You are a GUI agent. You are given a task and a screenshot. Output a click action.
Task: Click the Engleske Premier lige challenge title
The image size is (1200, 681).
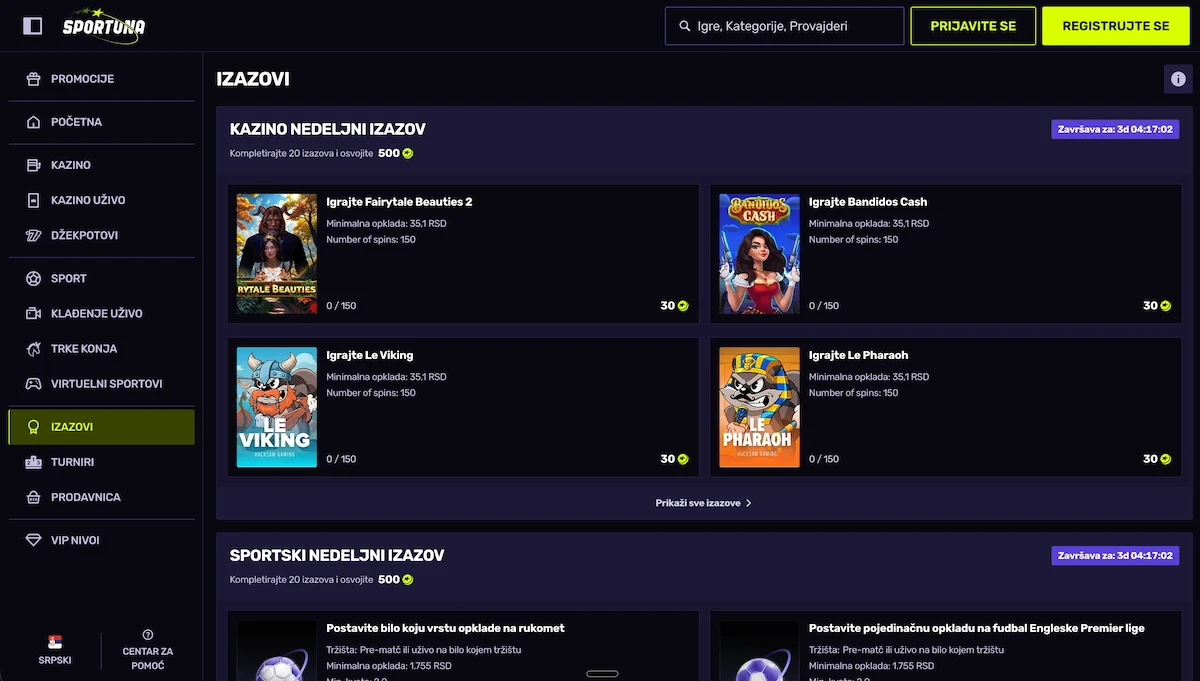point(977,628)
